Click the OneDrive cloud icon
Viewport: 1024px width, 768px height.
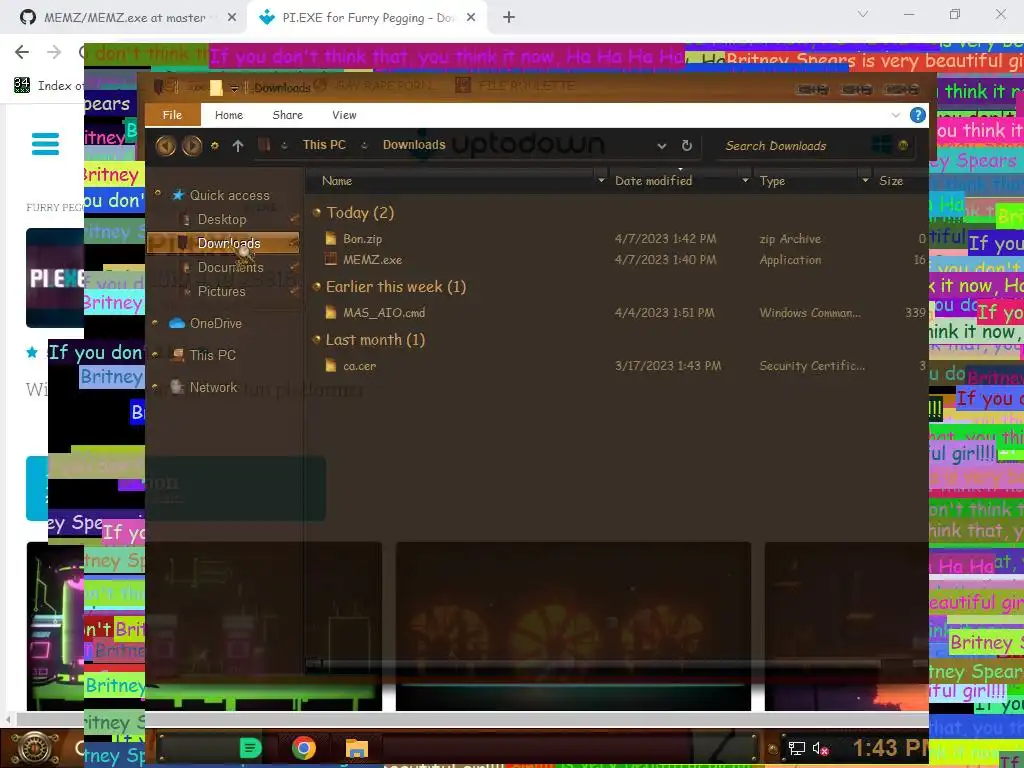tap(177, 323)
